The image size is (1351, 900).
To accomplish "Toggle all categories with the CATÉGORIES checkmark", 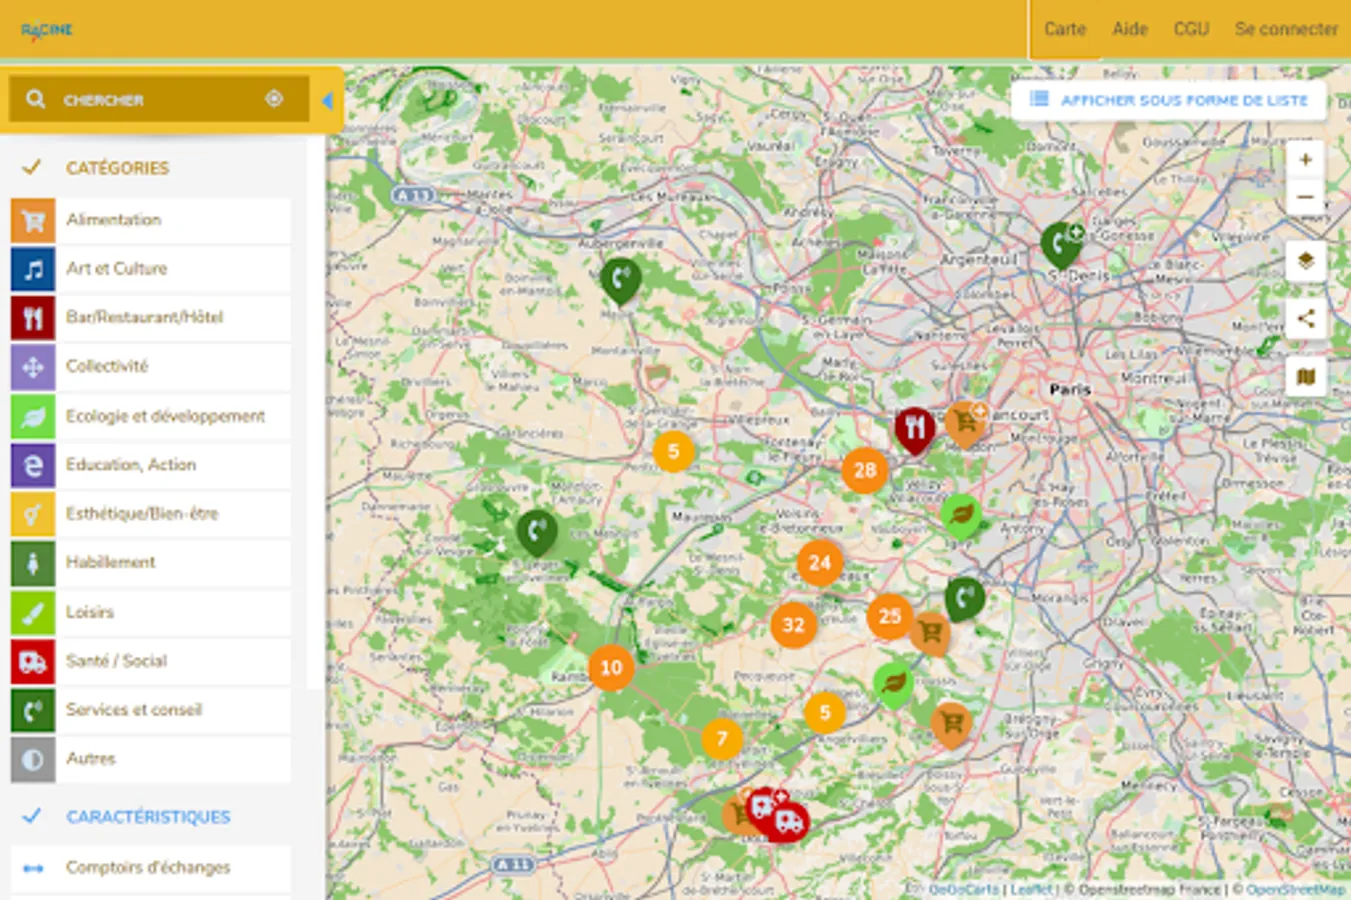I will (x=32, y=167).
